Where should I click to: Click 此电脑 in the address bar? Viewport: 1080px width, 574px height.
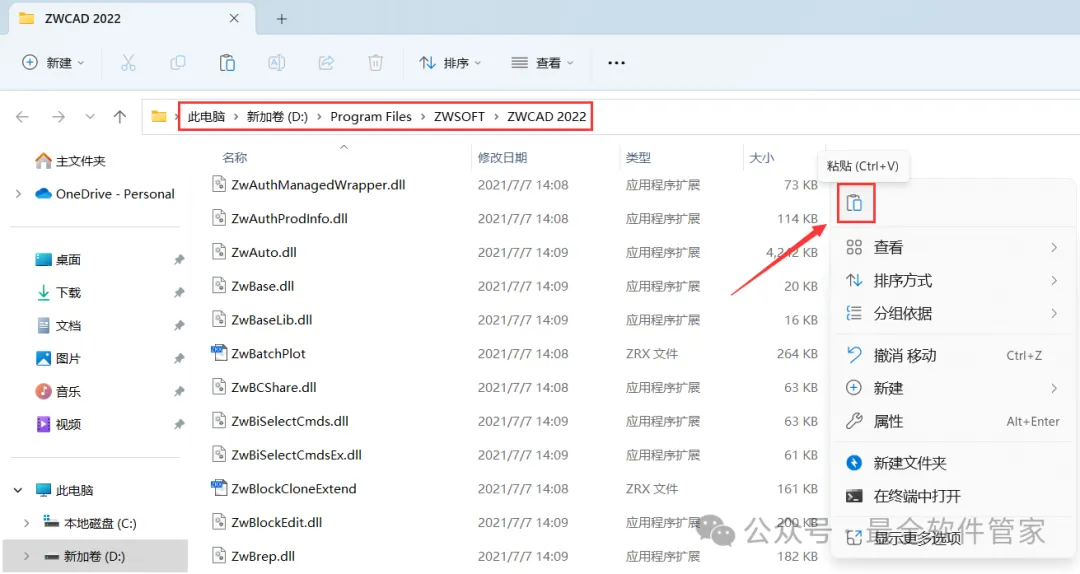coord(207,116)
